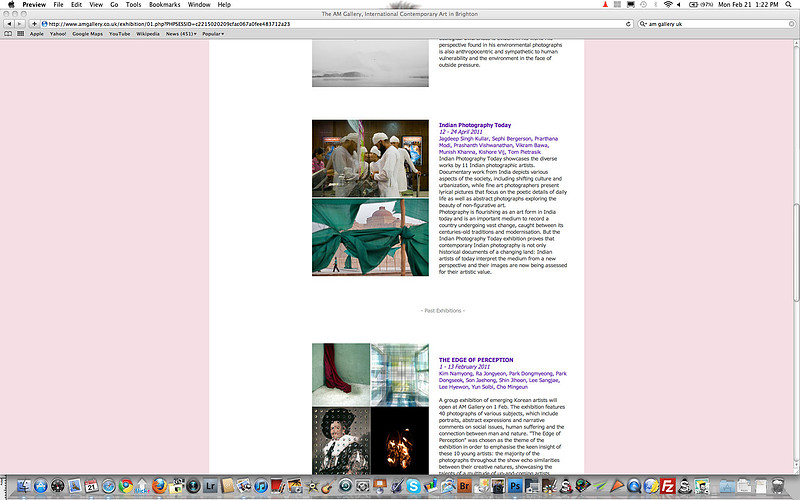
Task: Clear the search field with the x icon
Action: point(791,24)
